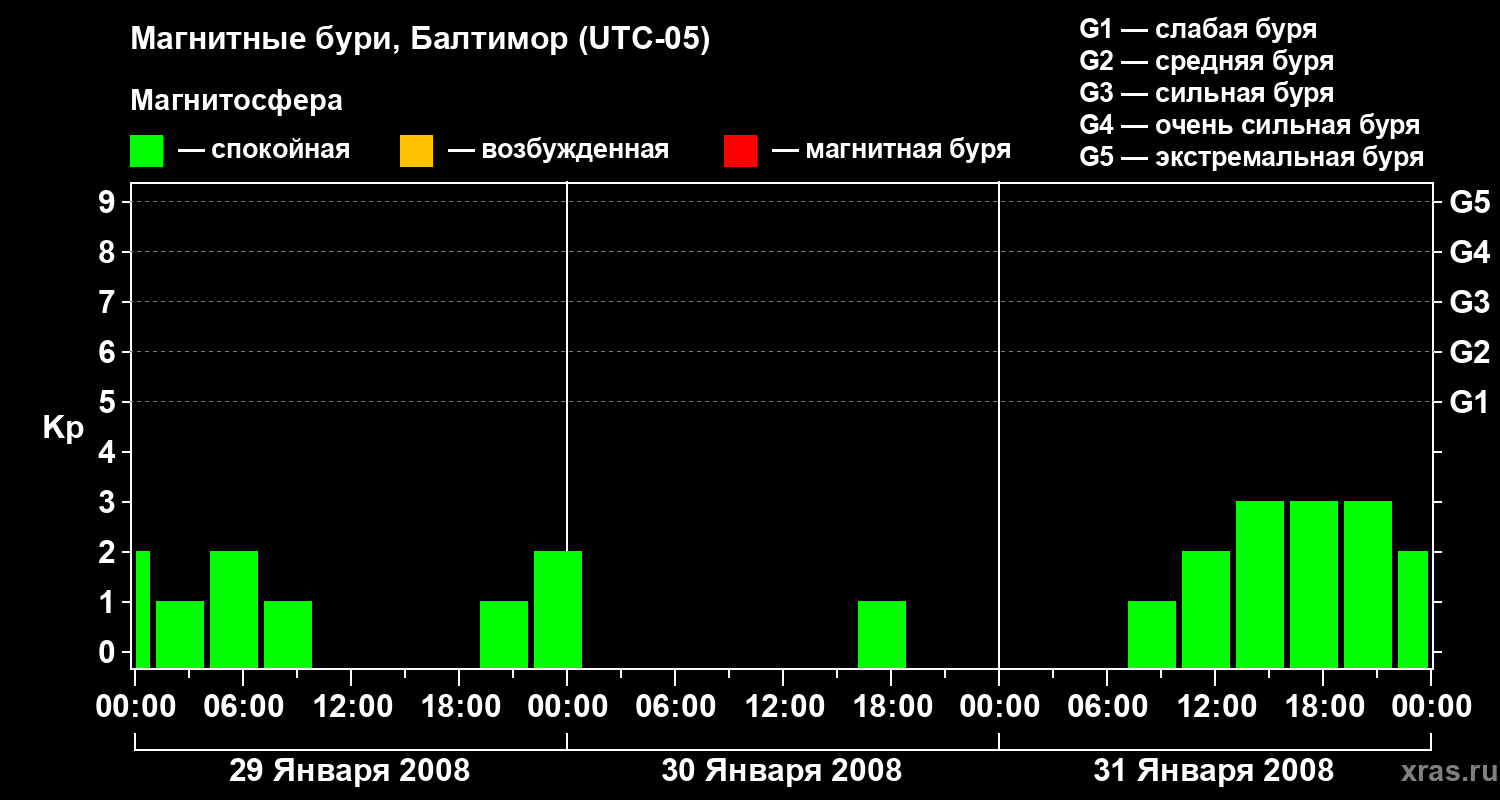Click the right-axis 'G3' label
The width and height of the screenshot is (1500, 800).
pyautogui.click(x=1469, y=302)
